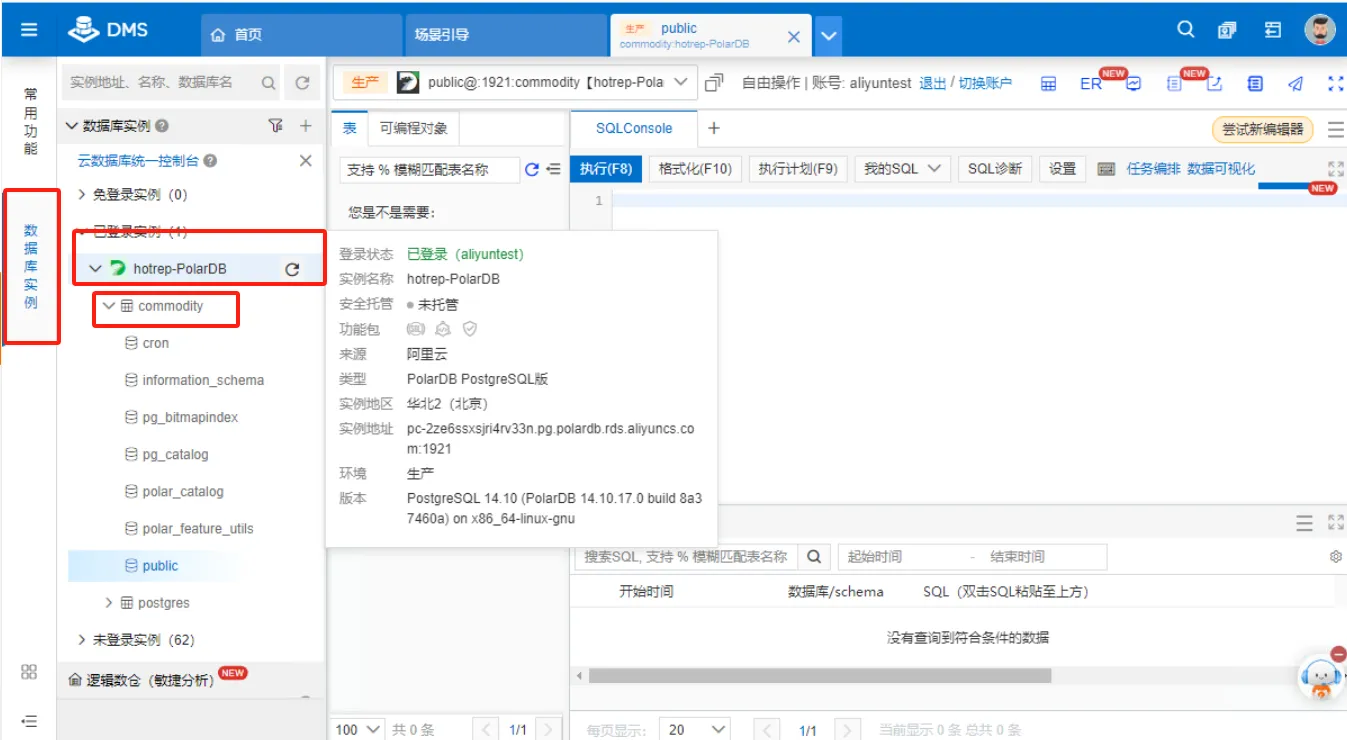Click the keyboard icon near 任务编排
The width and height of the screenshot is (1347, 740).
point(1106,169)
